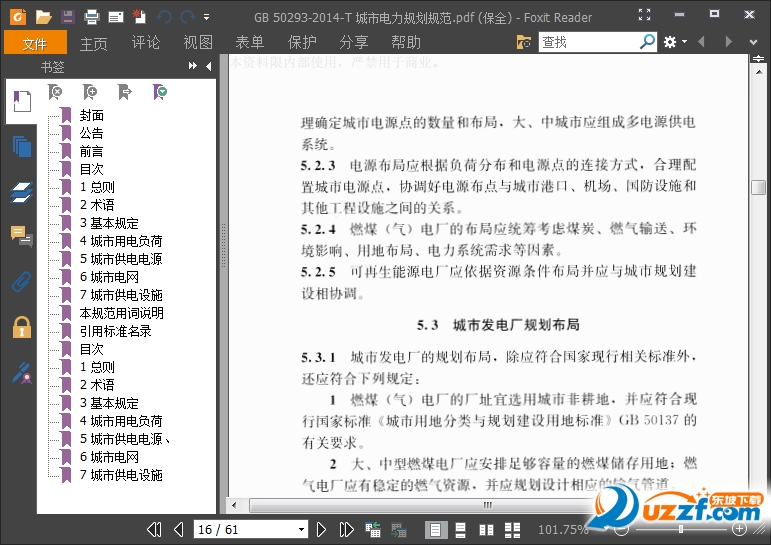Screen dimensions: 771x545
Task: Open quick access toolbar customize dropdown
Action: [x=207, y=17]
